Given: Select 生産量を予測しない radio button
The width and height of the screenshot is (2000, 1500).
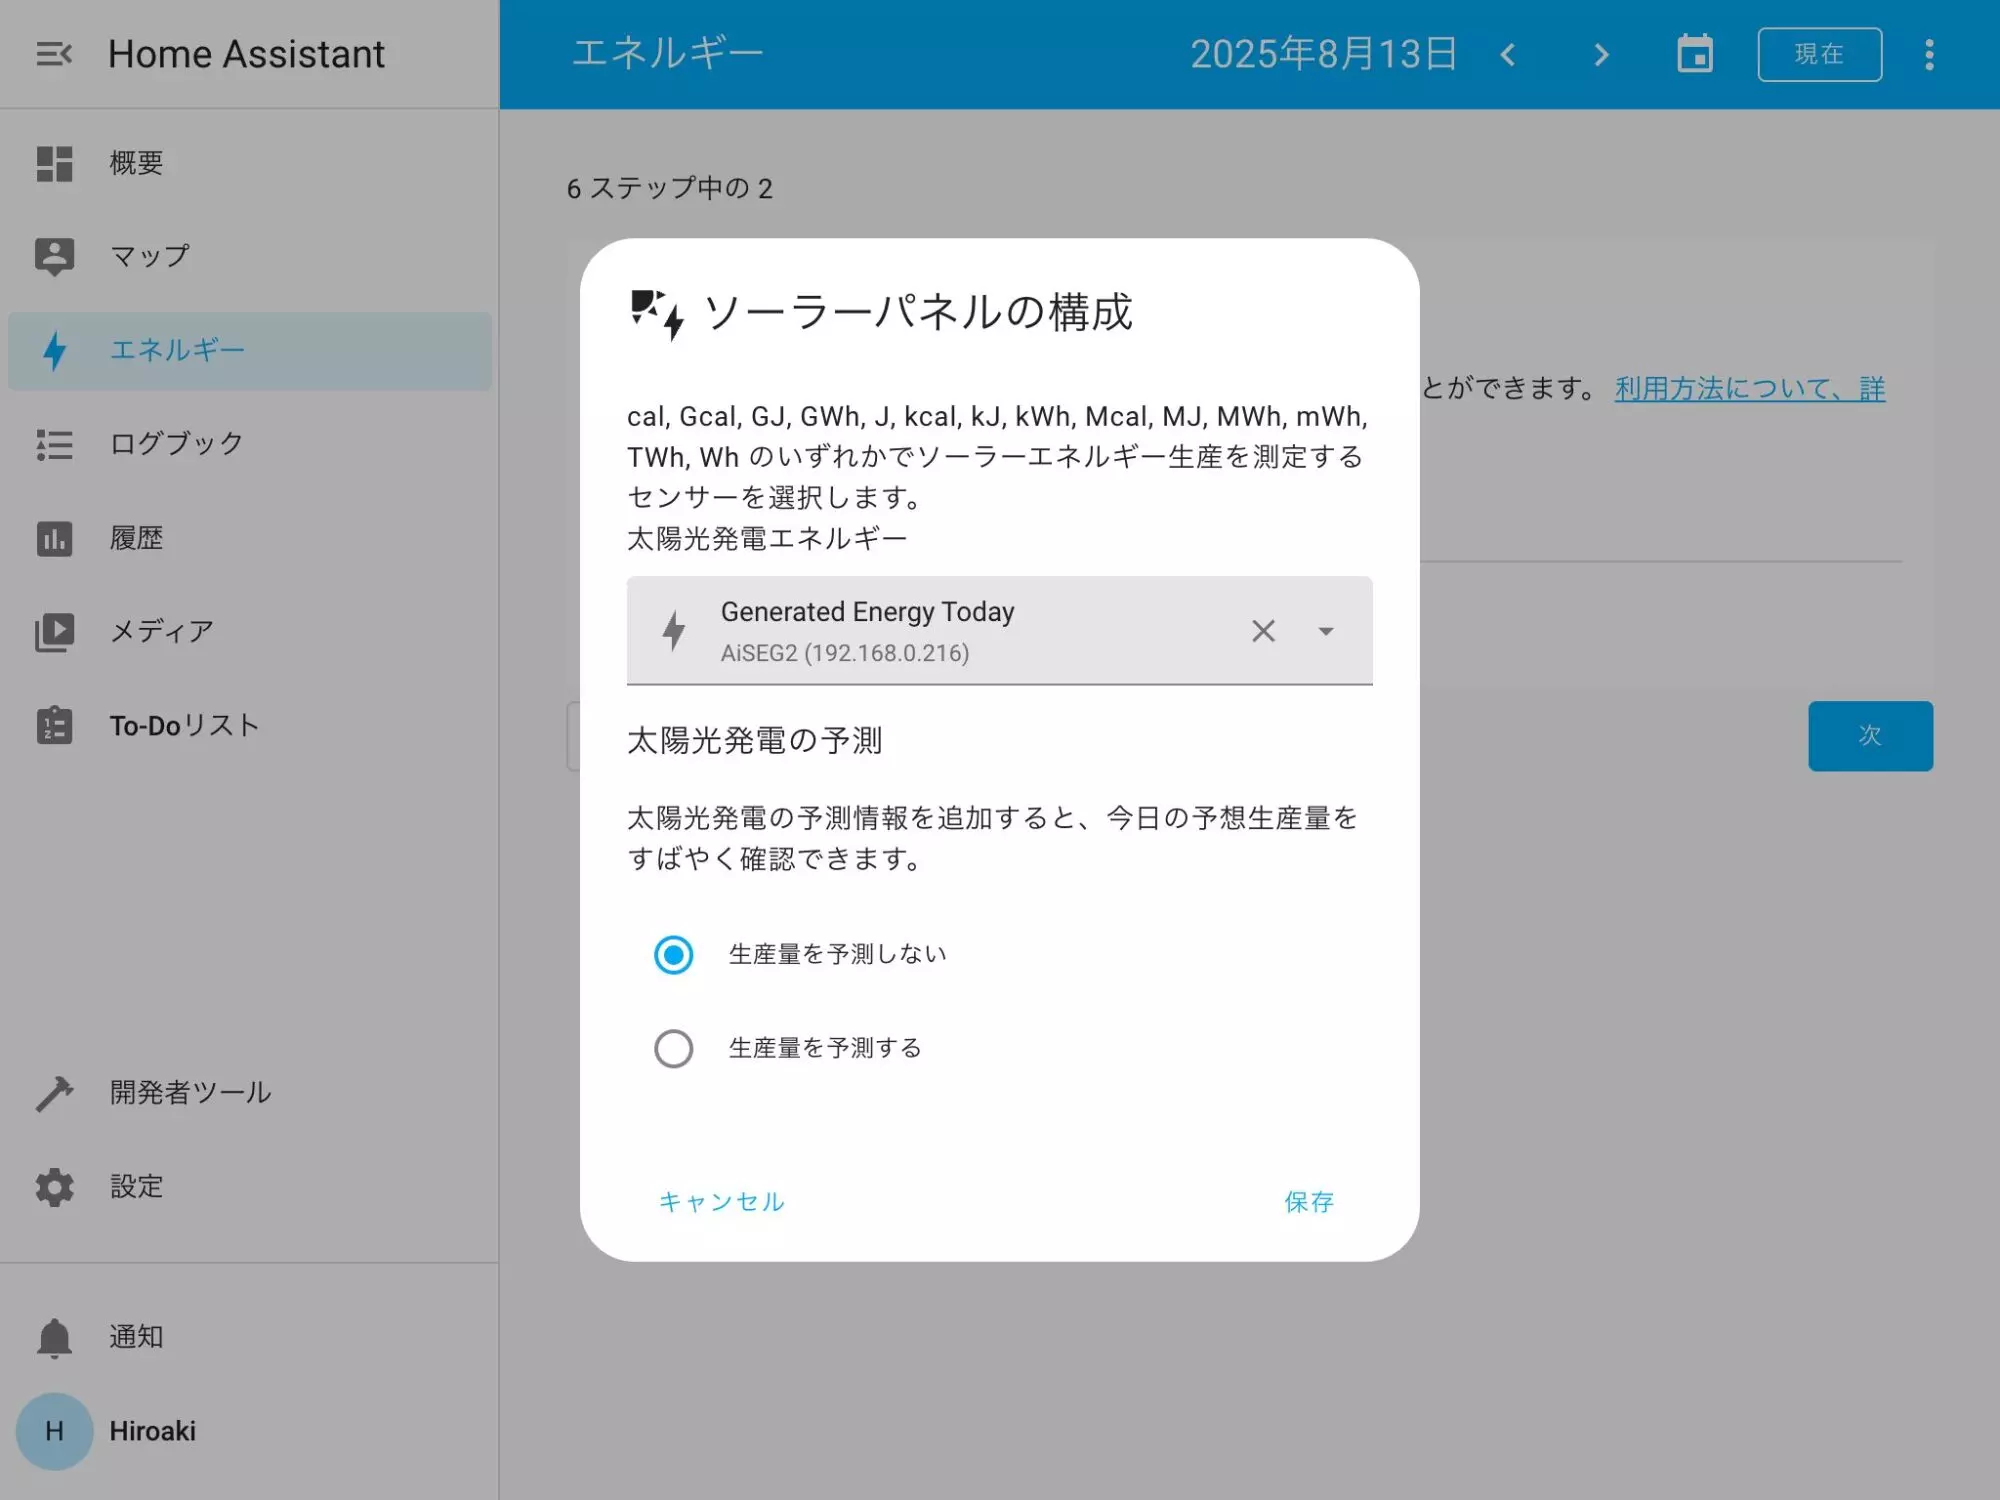Looking at the screenshot, I should [673, 955].
